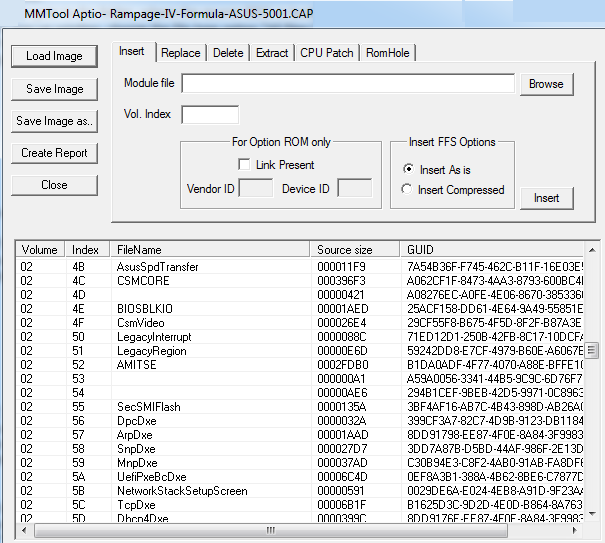Select the row with source size 00000AE6
This screenshot has height=543, width=605.
[300, 393]
